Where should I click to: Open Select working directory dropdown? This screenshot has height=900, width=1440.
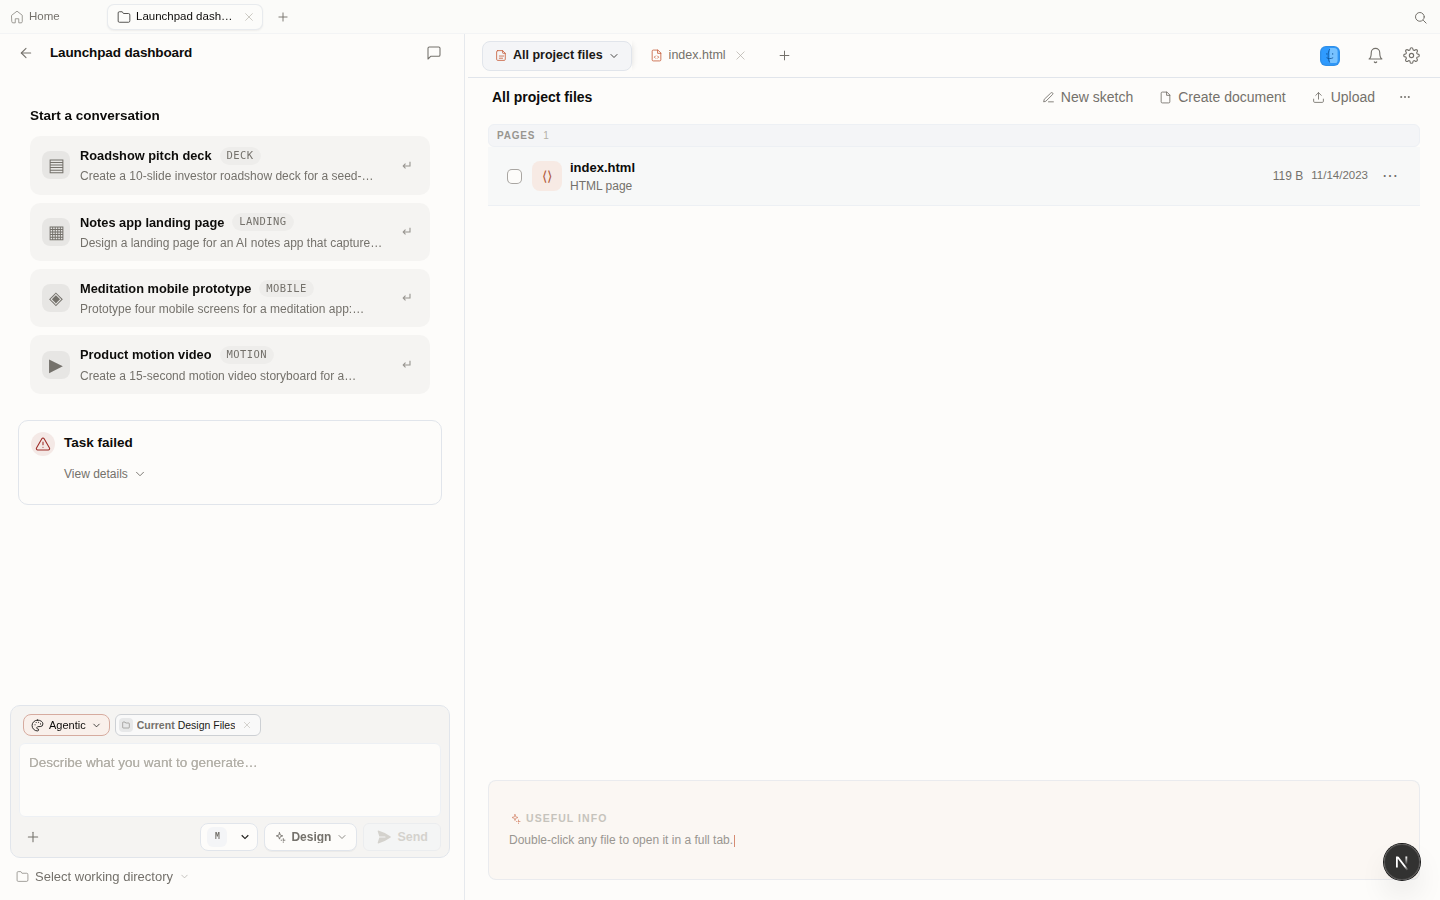102,877
